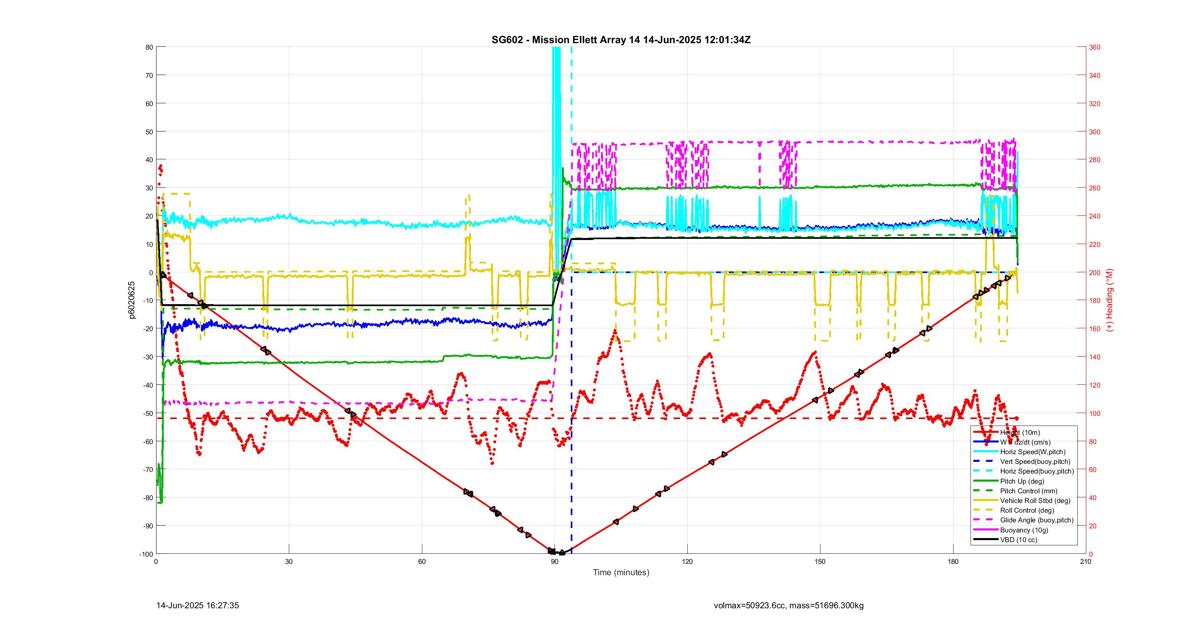
Task: Click right heading axis tick label '100'
Action: pyautogui.click(x=1095, y=413)
